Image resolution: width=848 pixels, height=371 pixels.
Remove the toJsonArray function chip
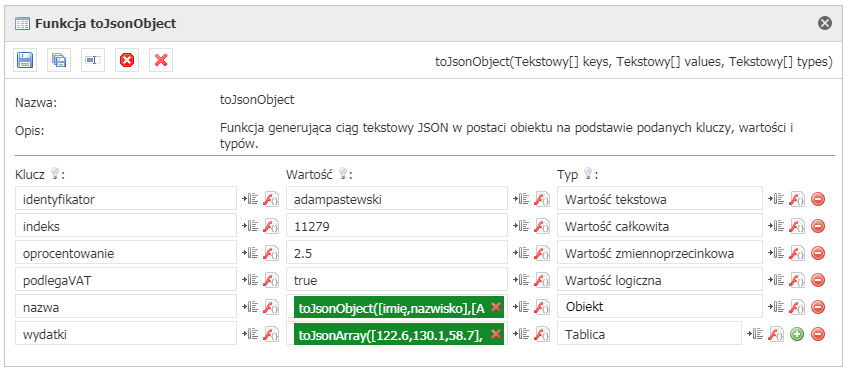click(495, 334)
